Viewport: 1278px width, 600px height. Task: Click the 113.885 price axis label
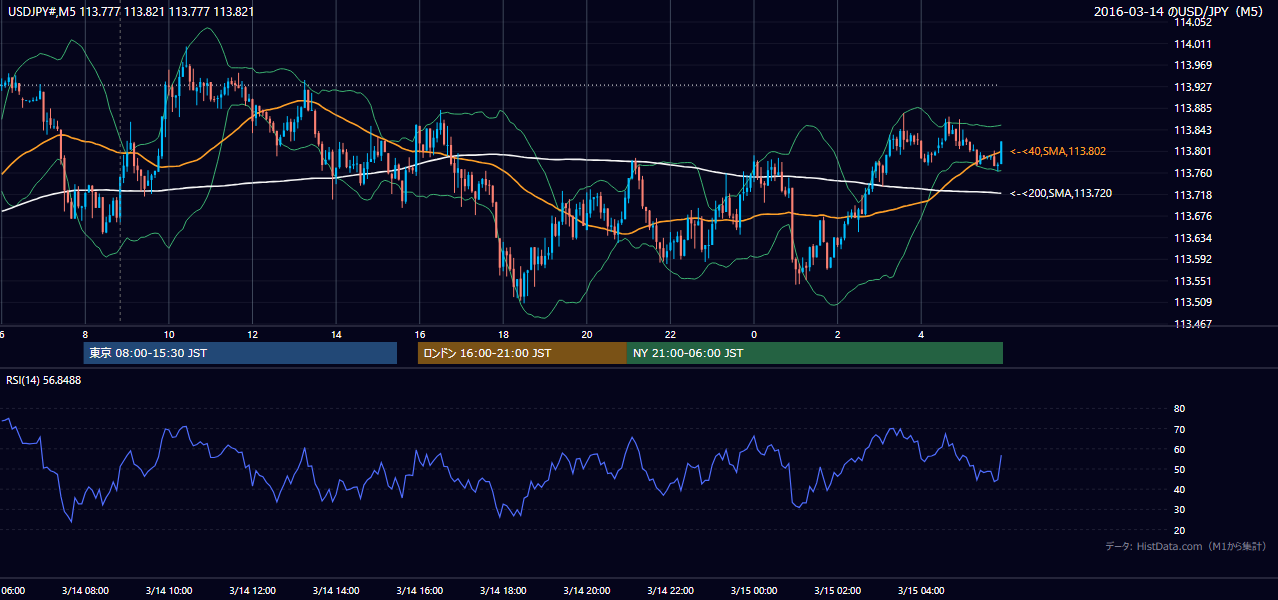[1193, 108]
